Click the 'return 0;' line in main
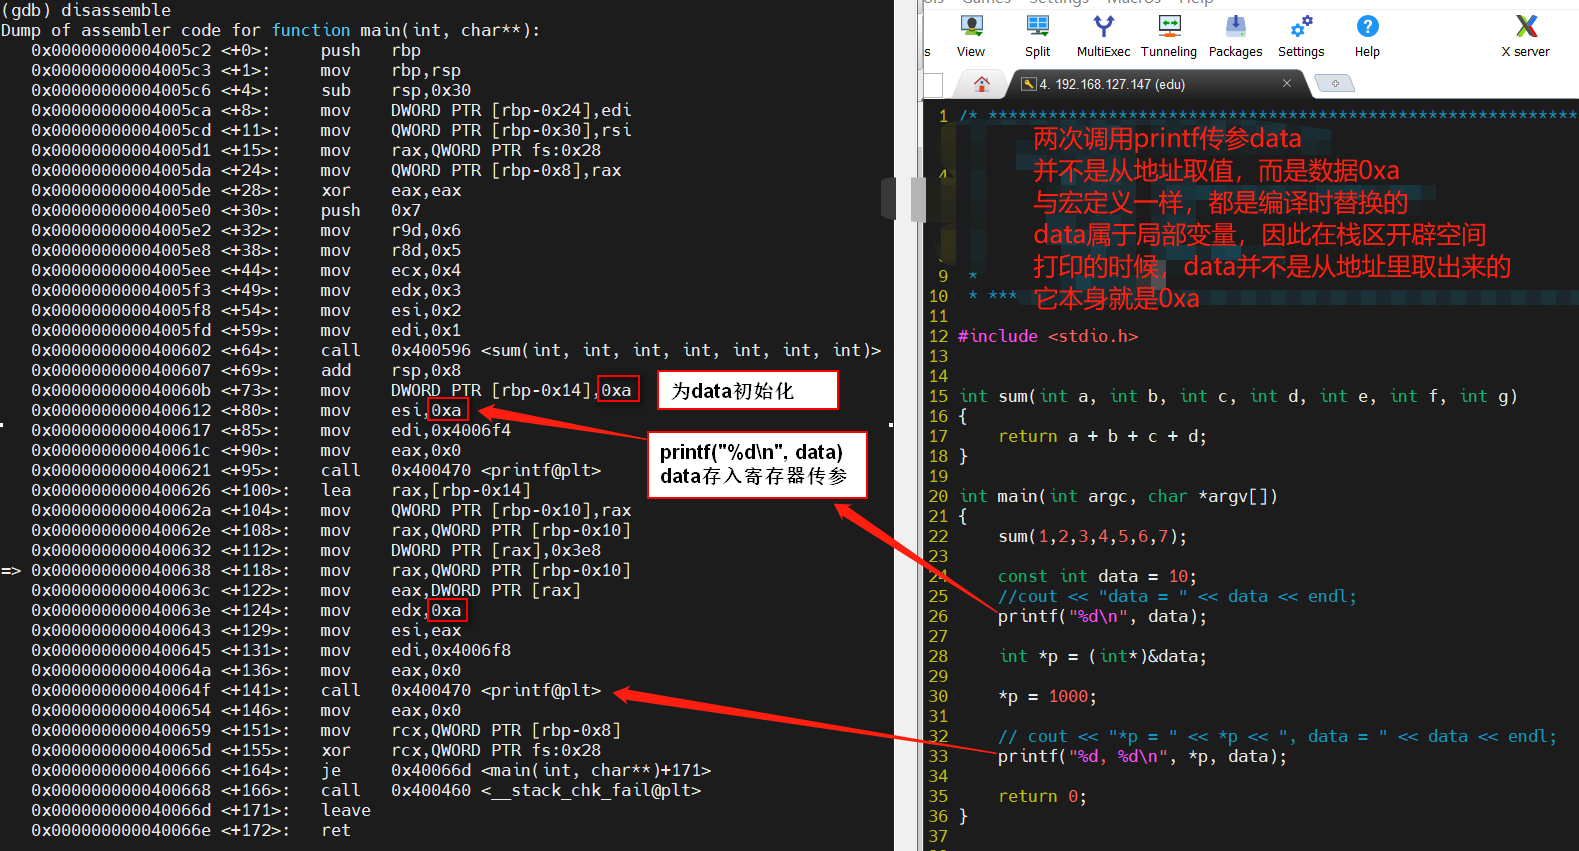Viewport: 1579px width, 851px height. coord(1042,796)
